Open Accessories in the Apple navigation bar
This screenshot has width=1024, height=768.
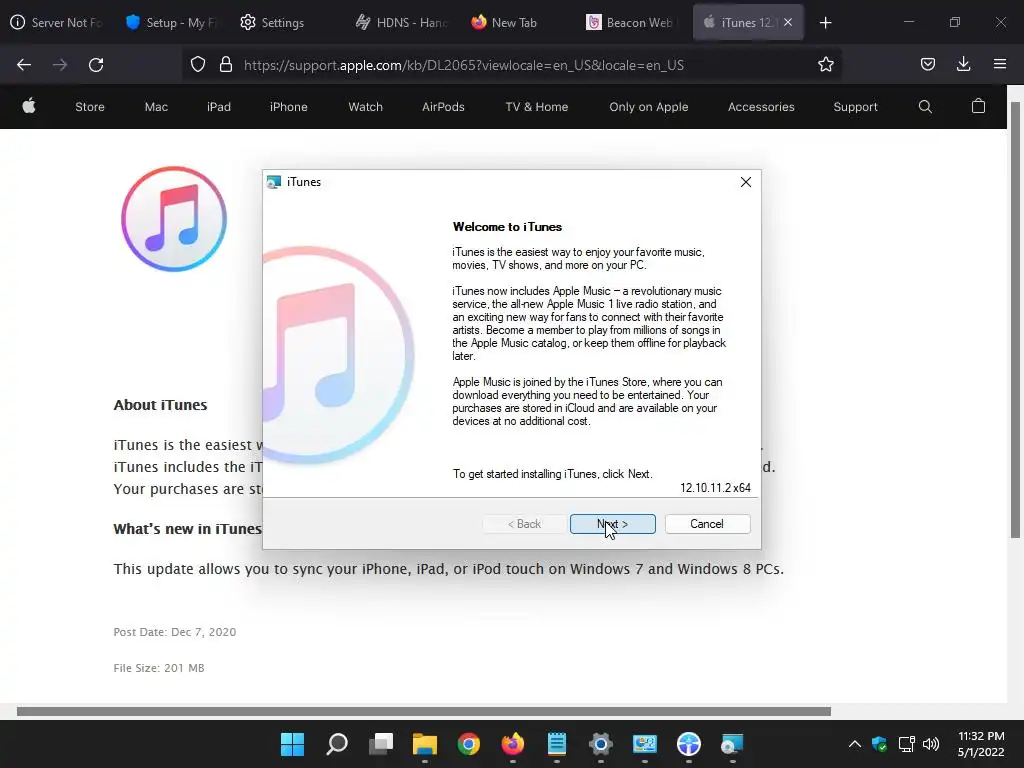pos(761,107)
